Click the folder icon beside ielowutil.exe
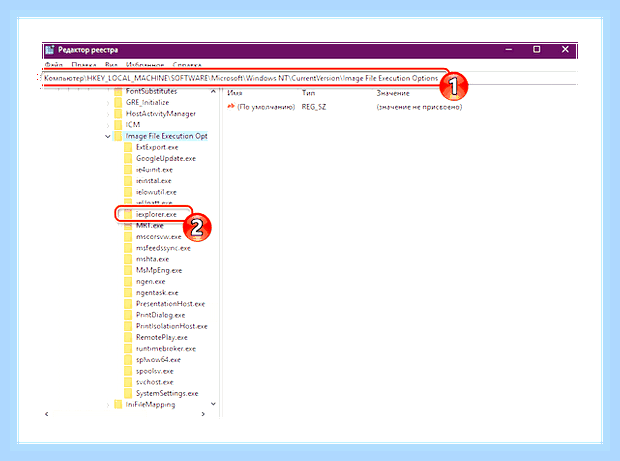The height and width of the screenshot is (461, 620). coord(128,192)
